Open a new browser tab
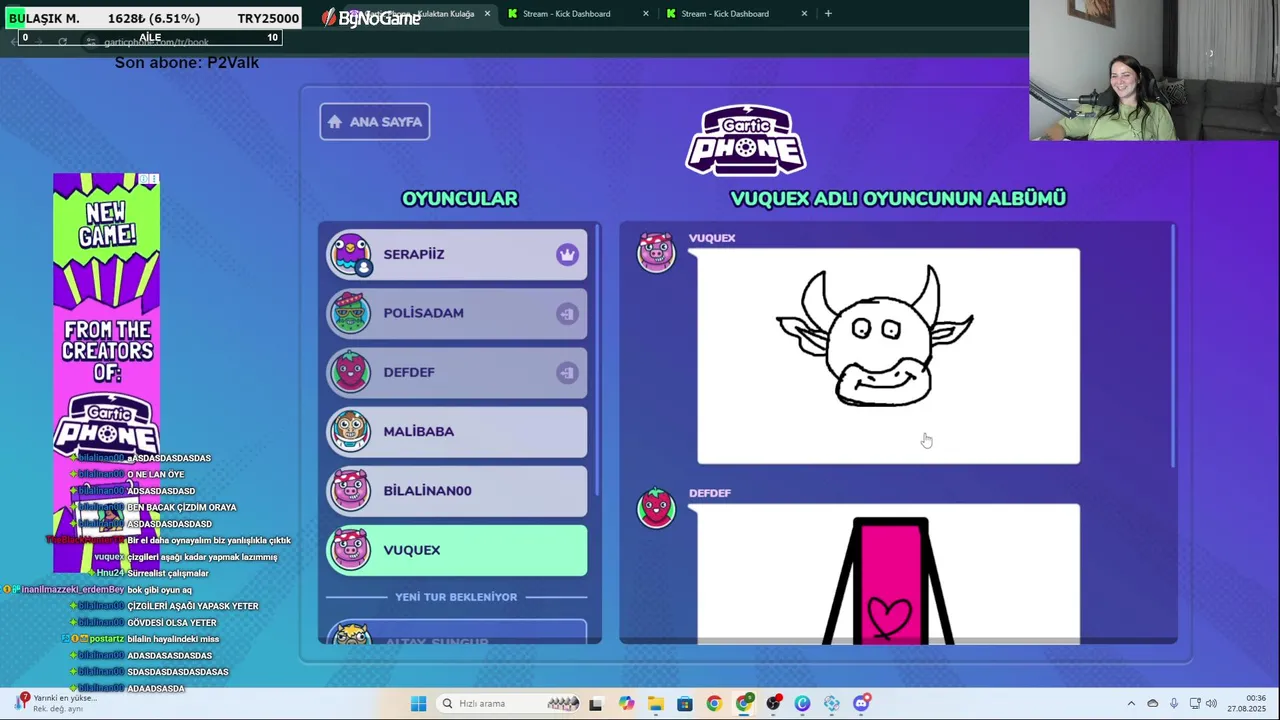1280x720 pixels. tap(828, 14)
